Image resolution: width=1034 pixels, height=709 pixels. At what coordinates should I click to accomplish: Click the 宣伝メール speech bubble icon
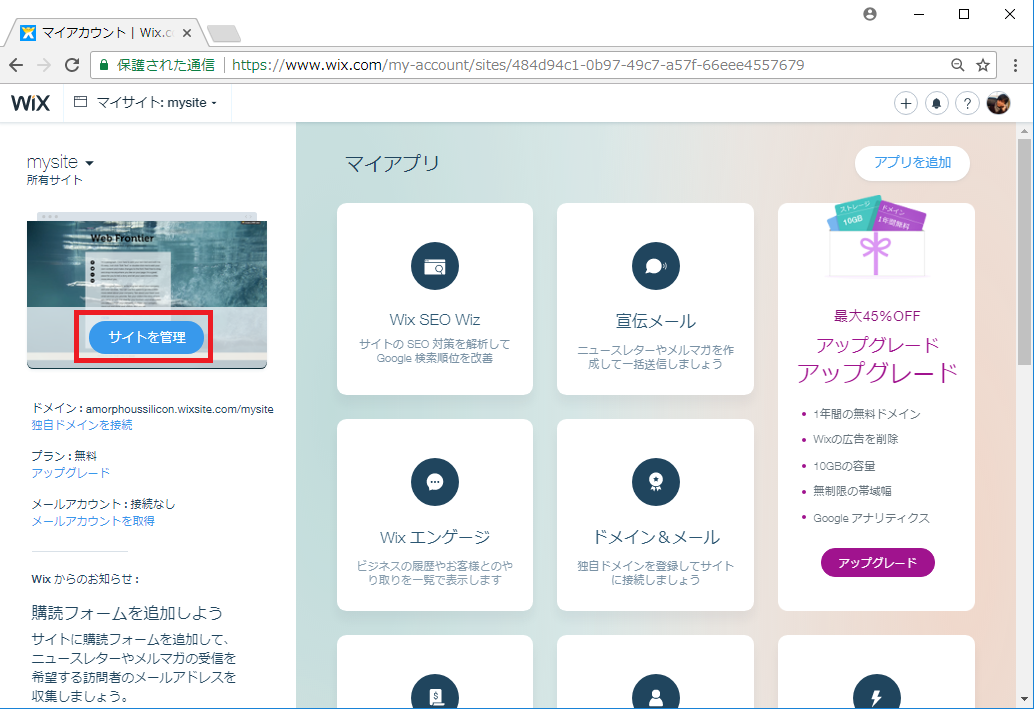[x=655, y=266]
